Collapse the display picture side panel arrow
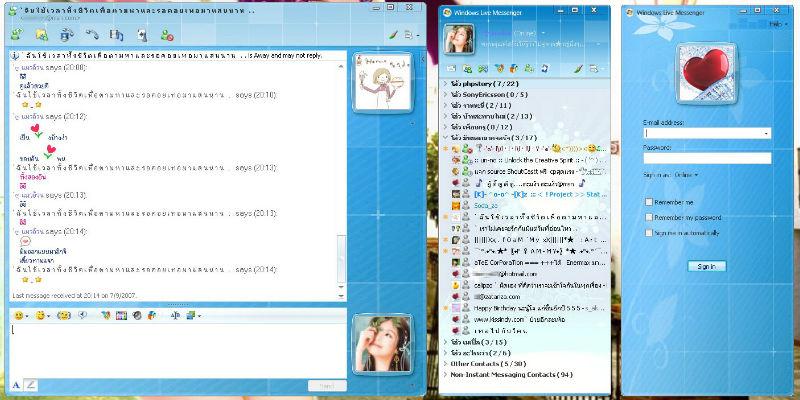The image size is (800, 400). [423, 60]
